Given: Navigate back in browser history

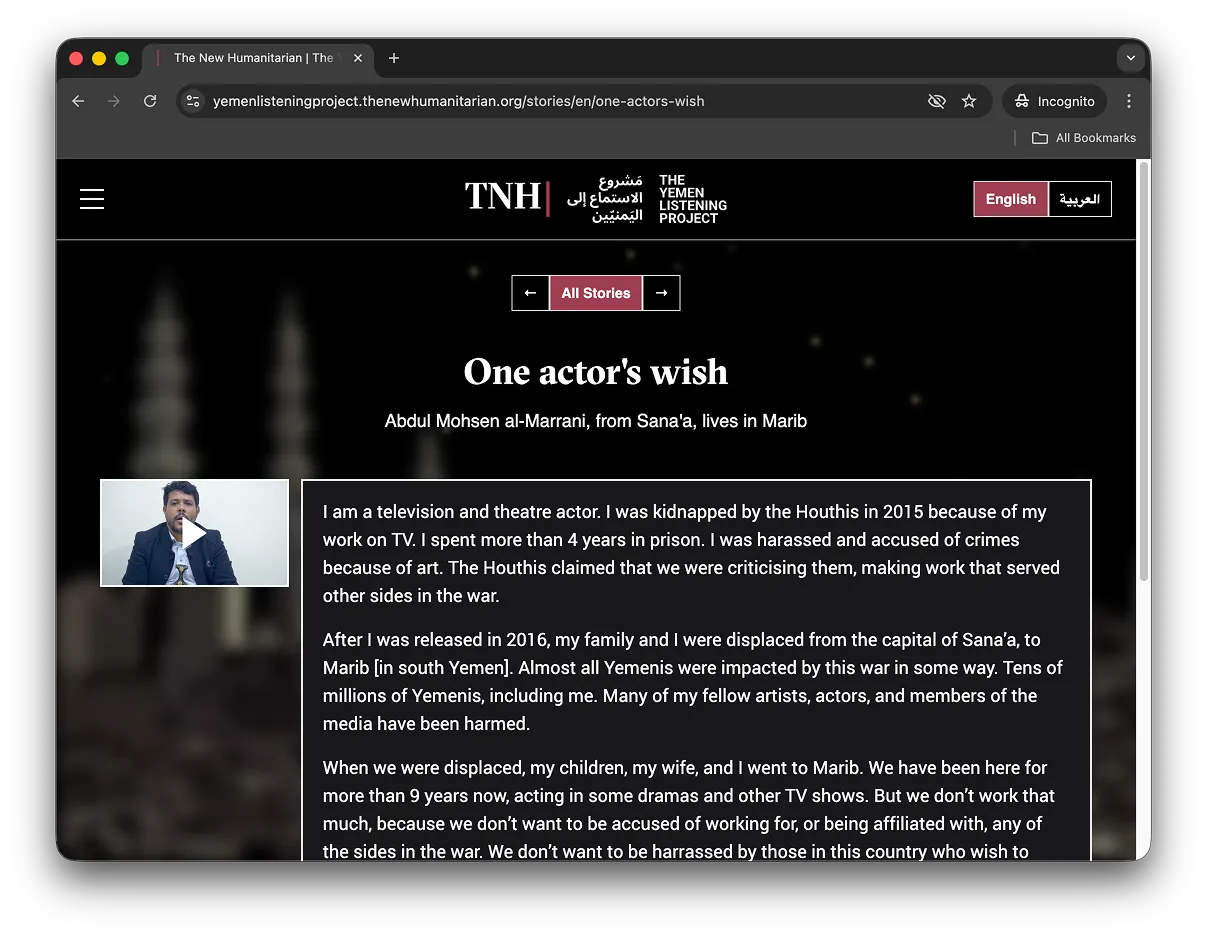Looking at the screenshot, I should [78, 101].
